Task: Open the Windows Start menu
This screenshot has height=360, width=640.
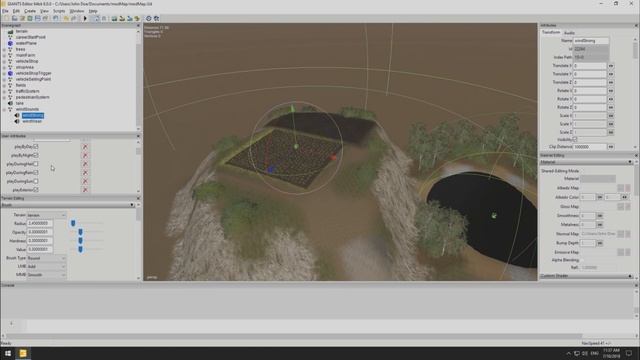Action: point(8,353)
